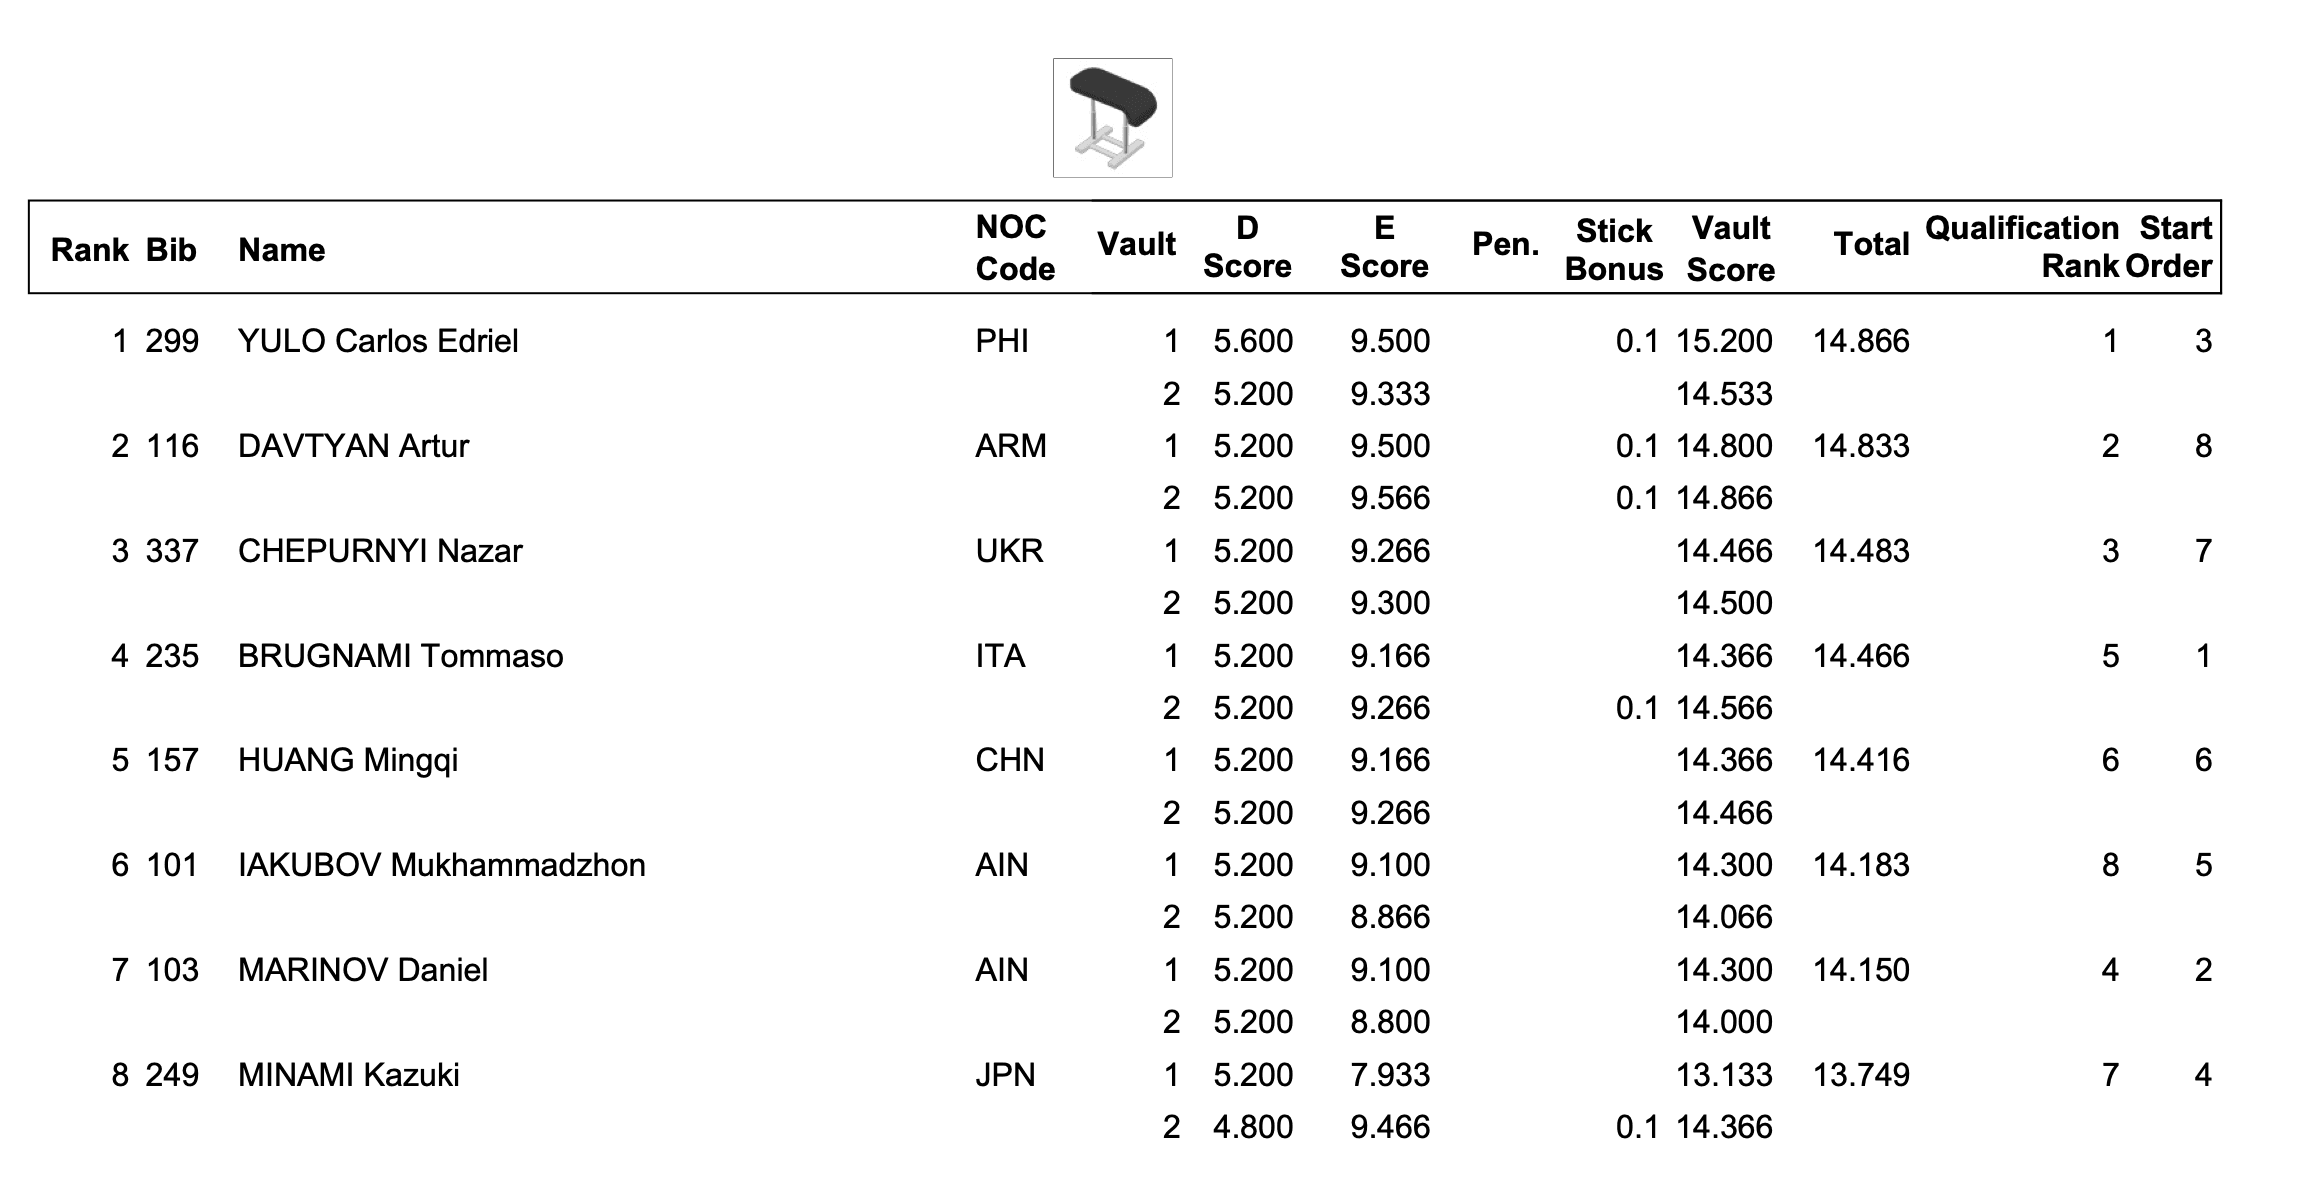Select athlete name MARINOV Daniel

click(363, 970)
